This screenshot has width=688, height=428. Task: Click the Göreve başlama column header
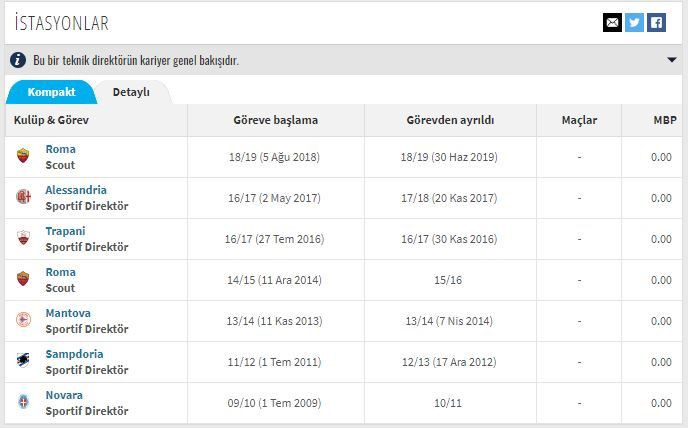[x=276, y=120]
